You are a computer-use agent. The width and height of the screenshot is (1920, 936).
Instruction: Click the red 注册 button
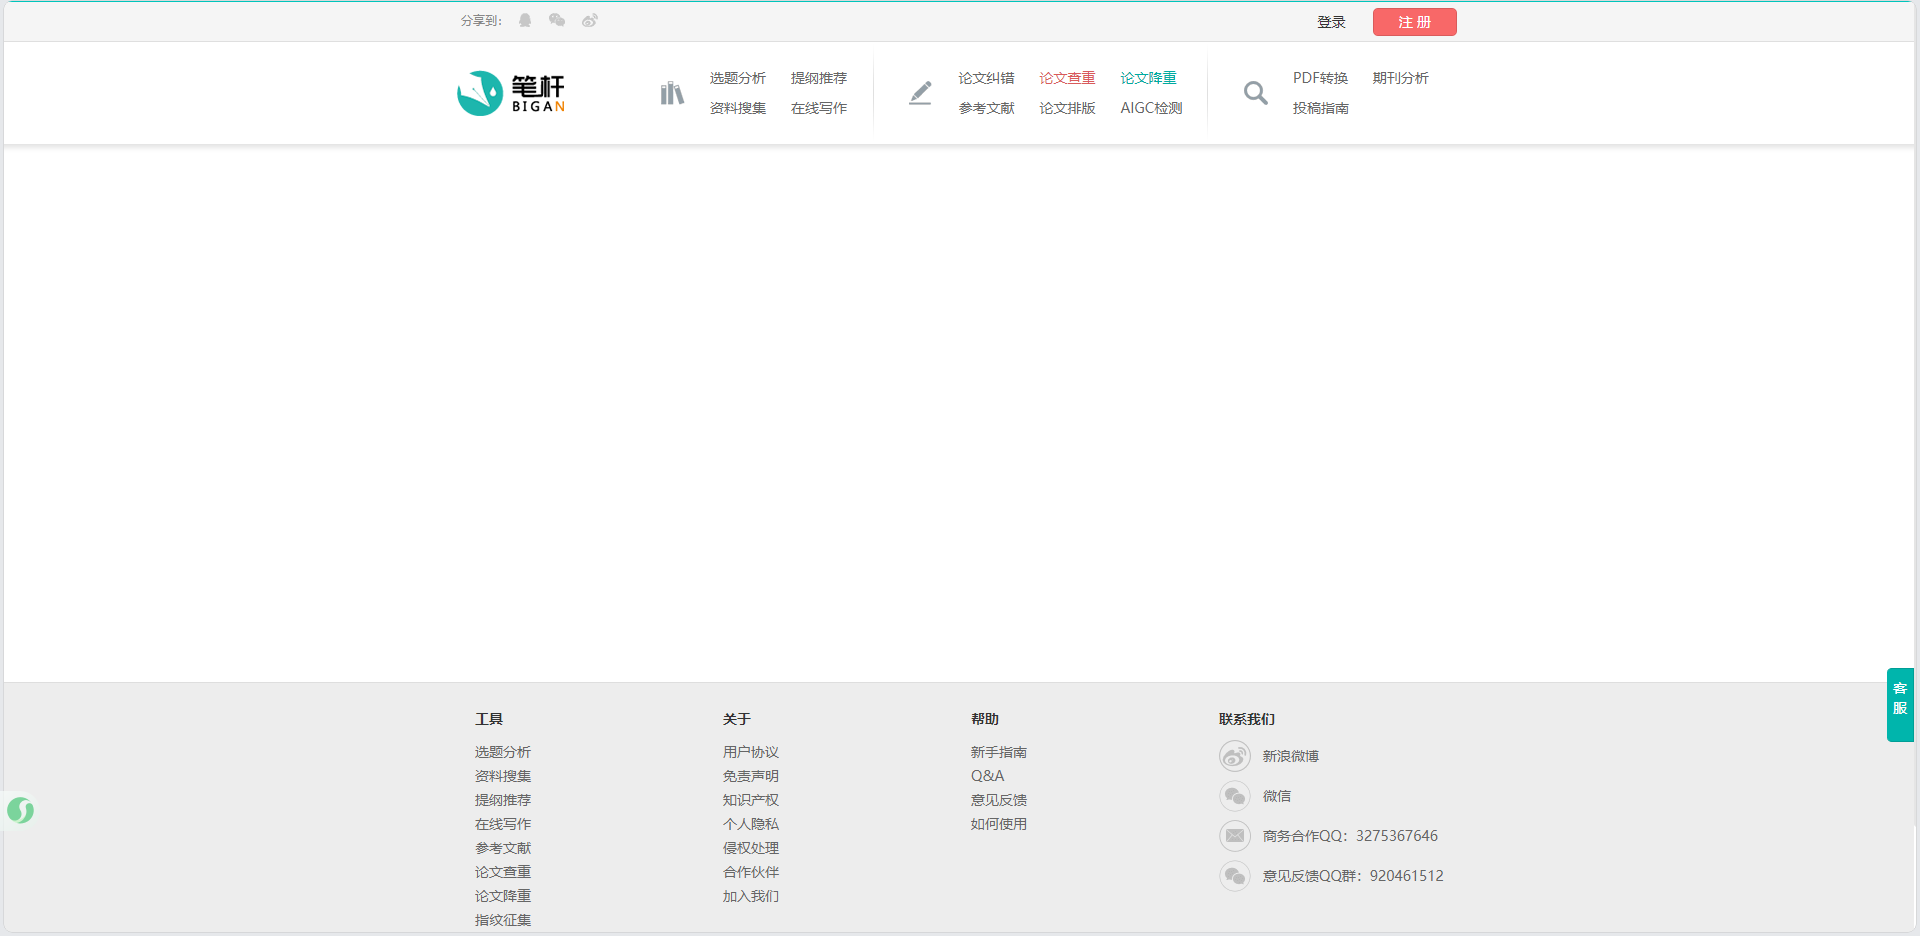(1414, 22)
